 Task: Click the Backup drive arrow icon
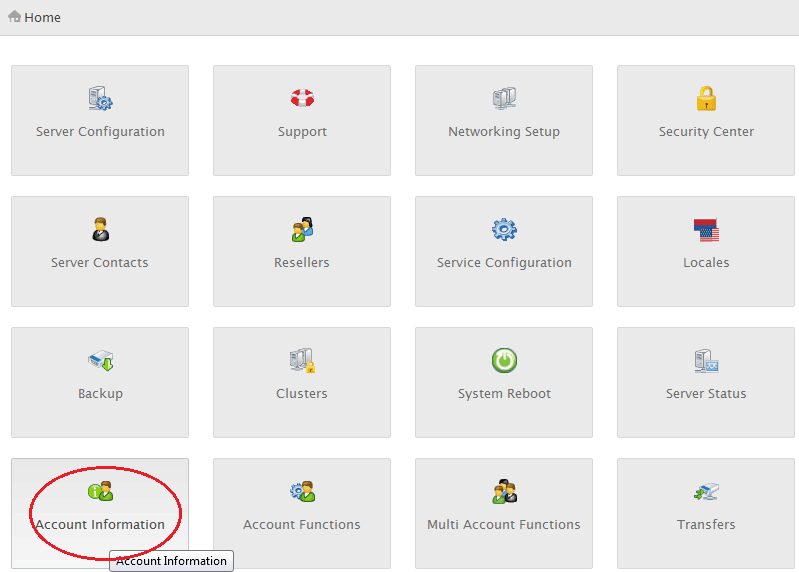(x=100, y=360)
